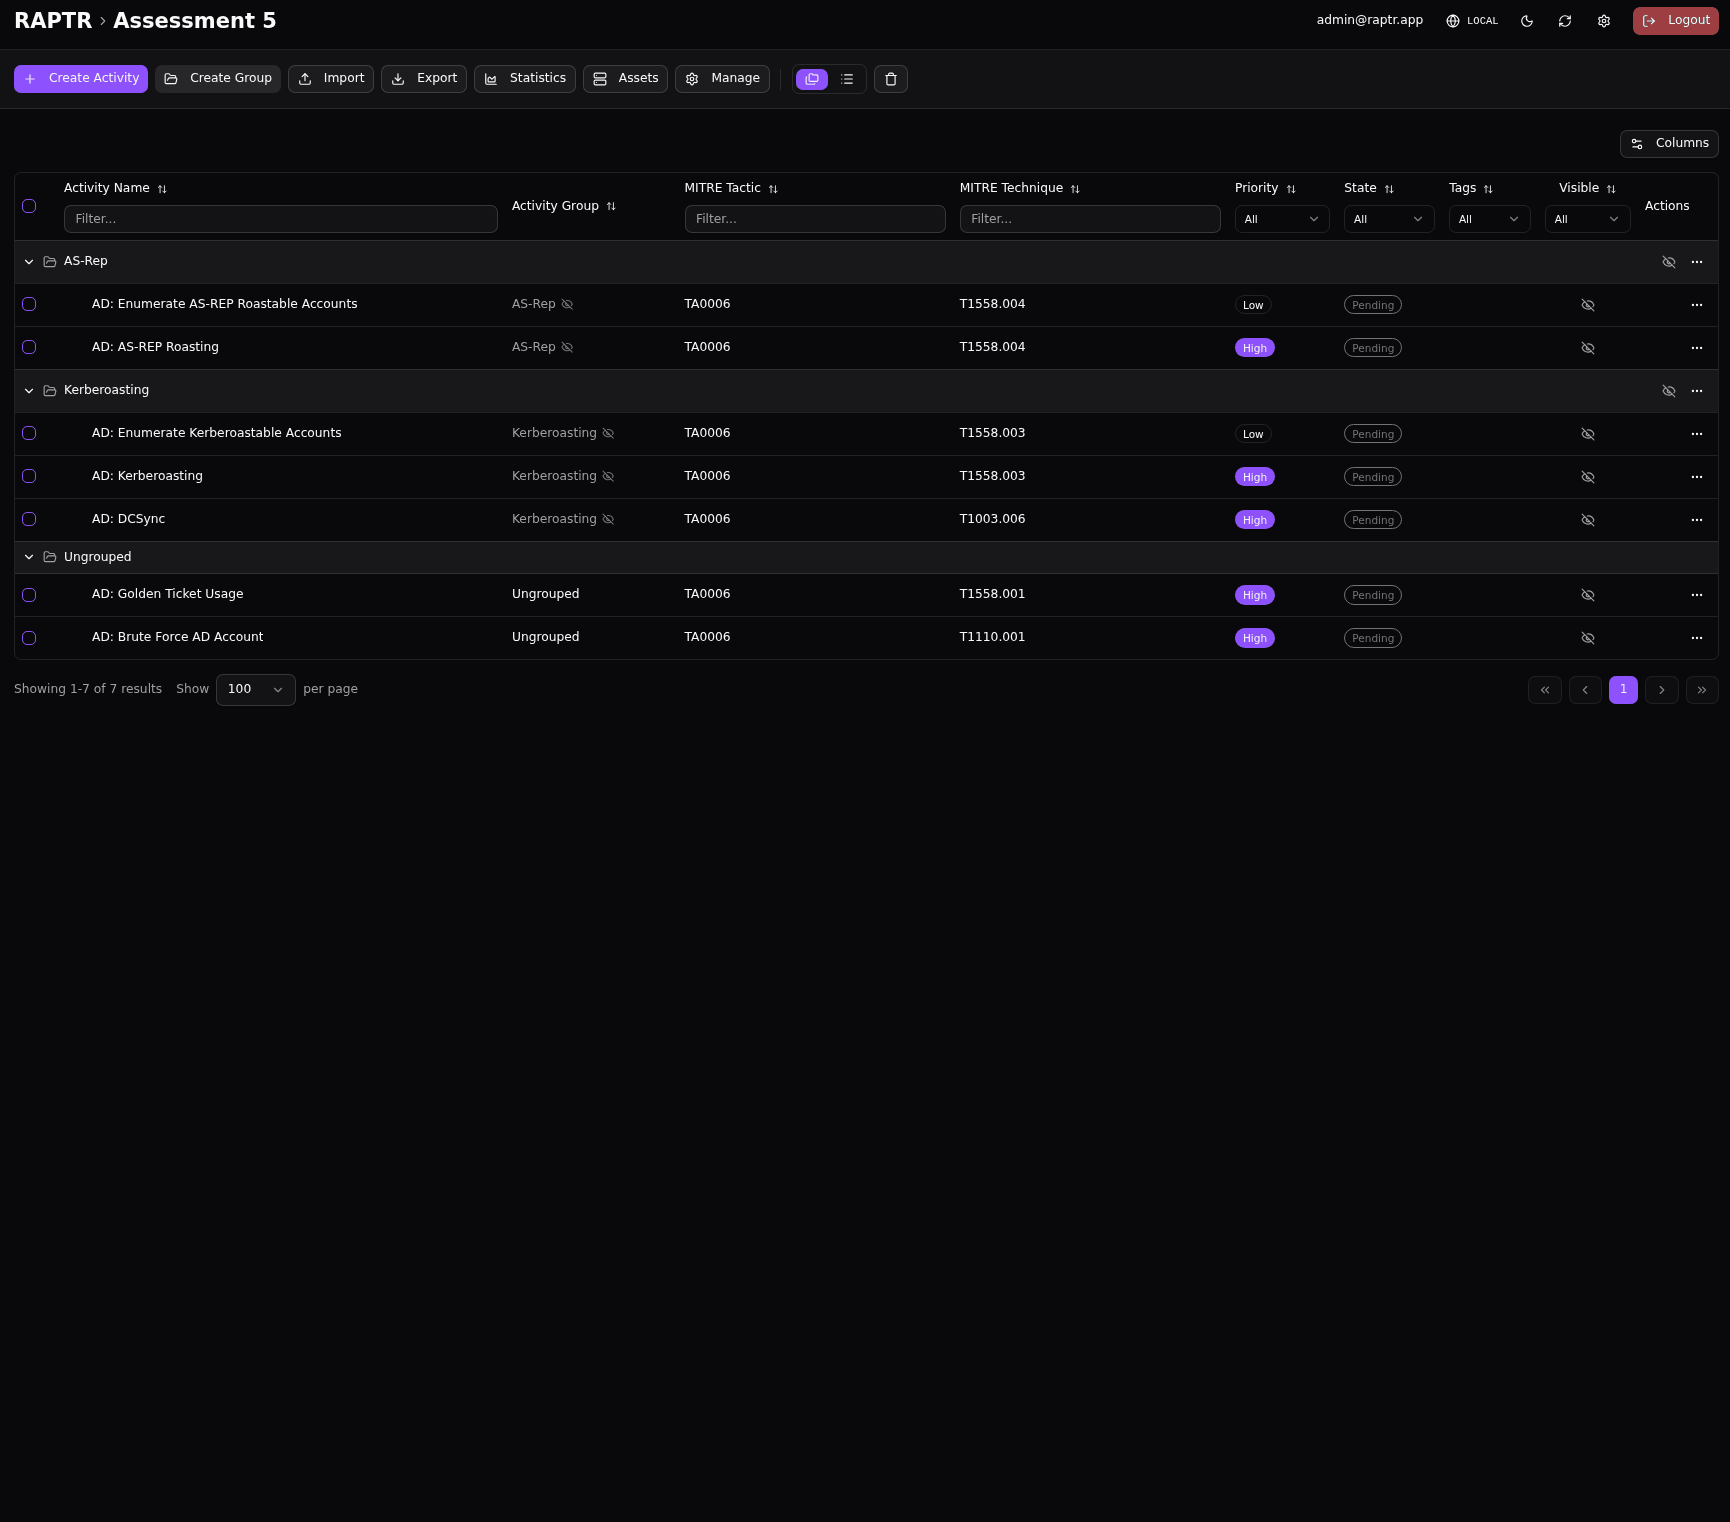
Task: Click the dark mode moon icon
Action: 1527,21
